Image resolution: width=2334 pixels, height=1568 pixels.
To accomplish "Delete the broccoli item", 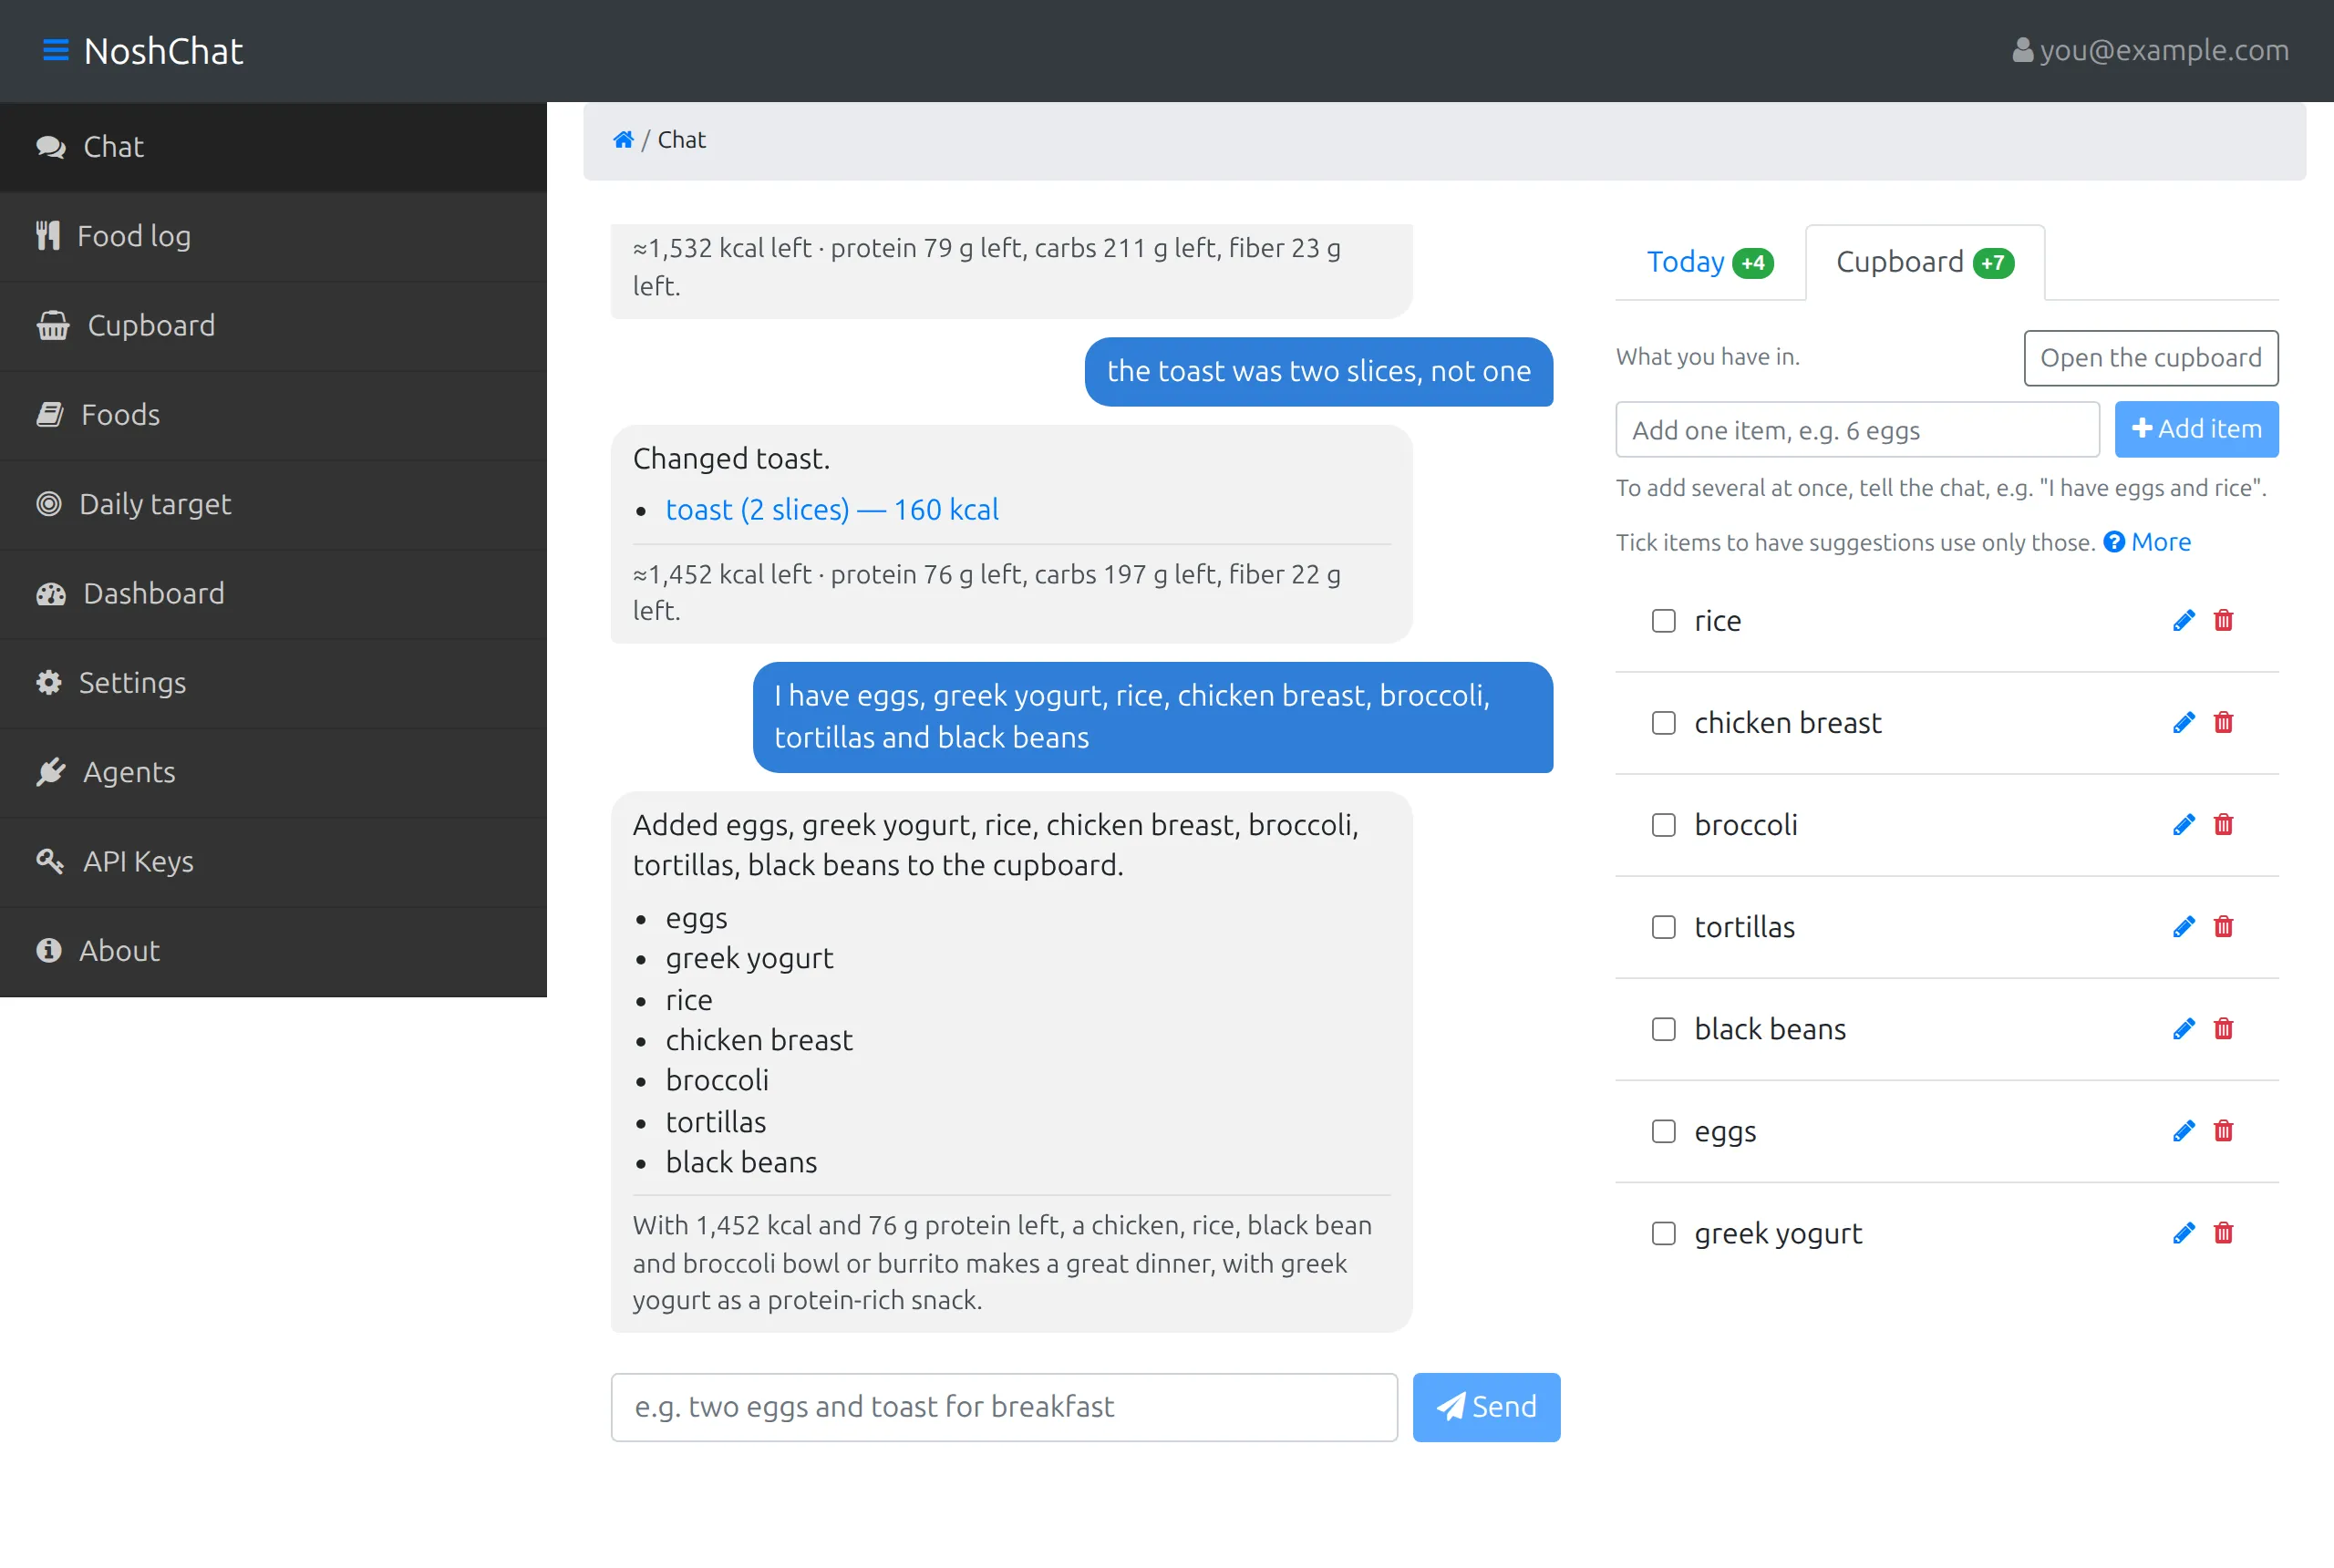I will point(2224,825).
